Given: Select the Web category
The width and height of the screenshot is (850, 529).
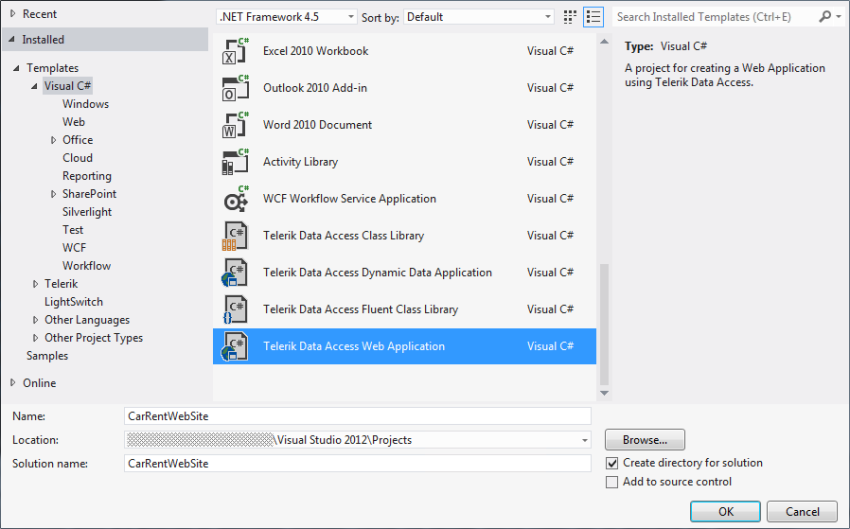Looking at the screenshot, I should (74, 121).
